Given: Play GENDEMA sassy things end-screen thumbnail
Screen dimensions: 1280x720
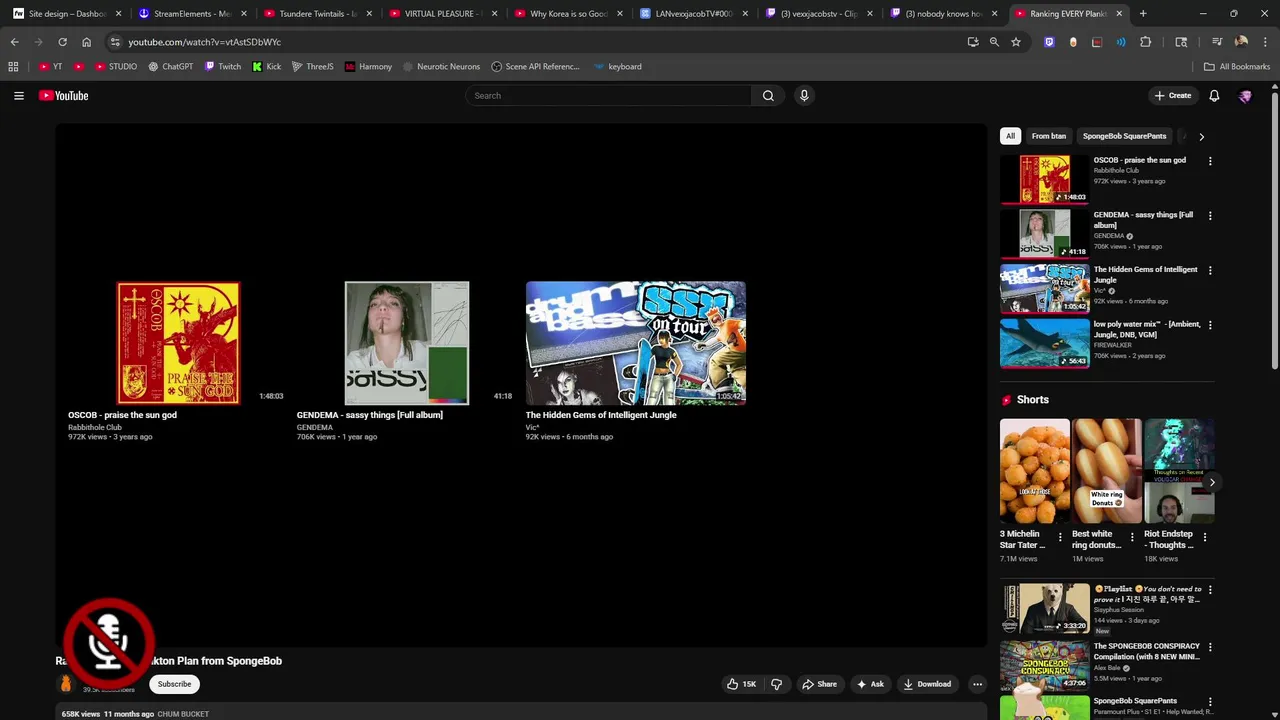Looking at the screenshot, I should (407, 343).
